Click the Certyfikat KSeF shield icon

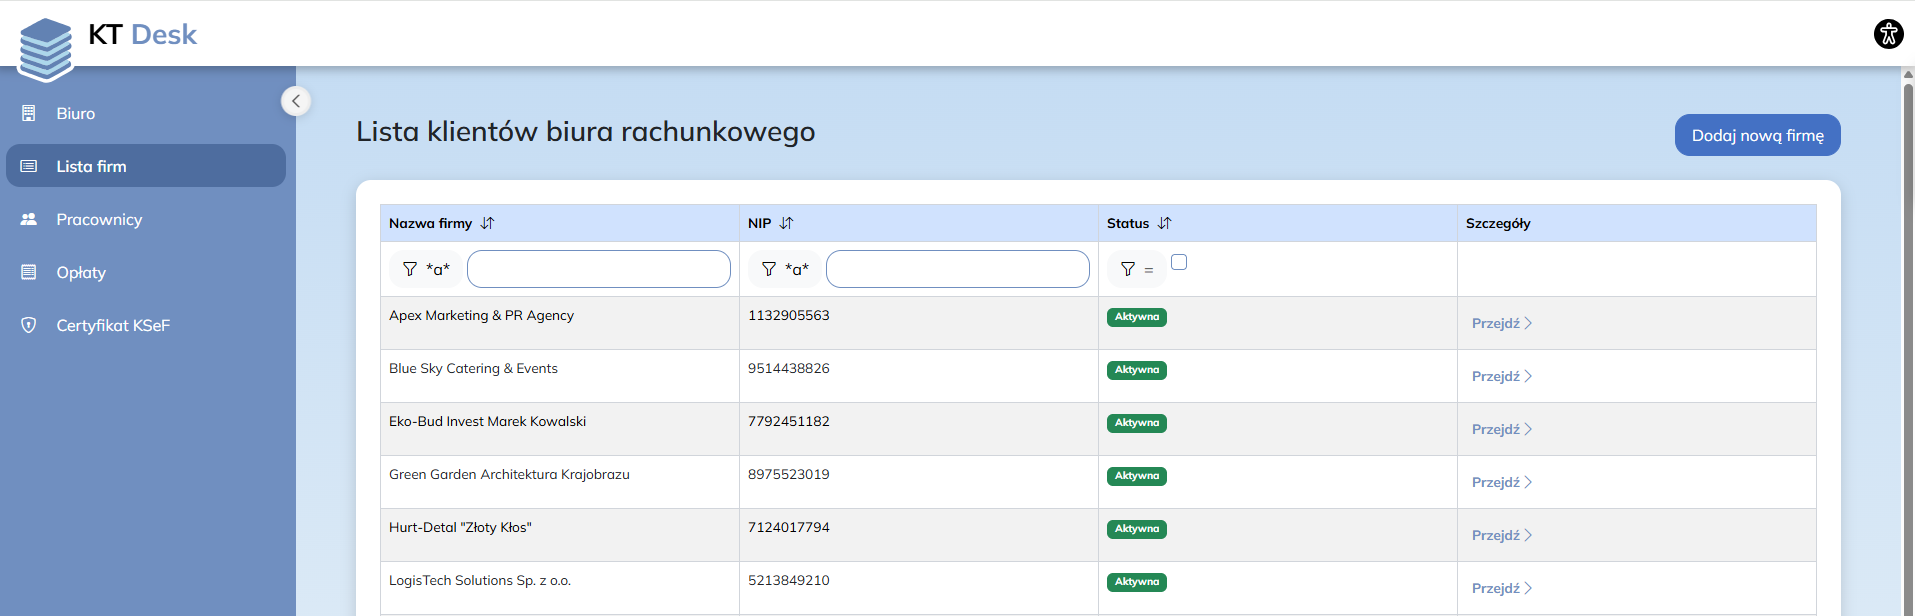(29, 325)
